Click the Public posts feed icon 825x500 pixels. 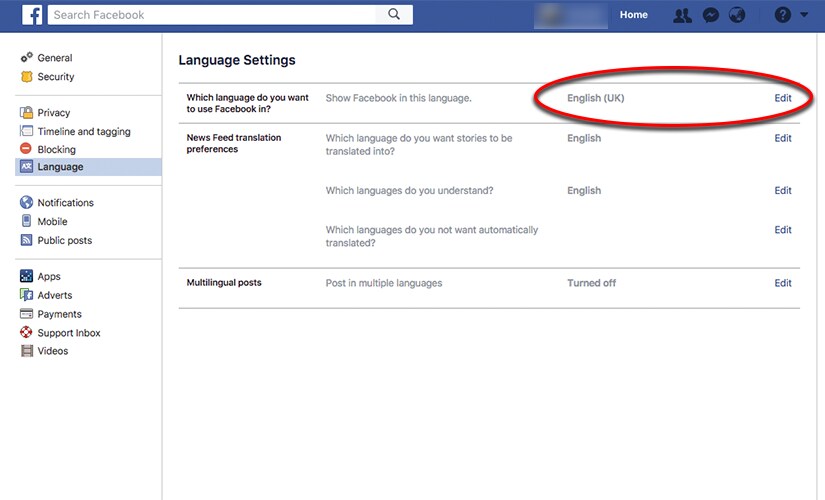(26, 240)
